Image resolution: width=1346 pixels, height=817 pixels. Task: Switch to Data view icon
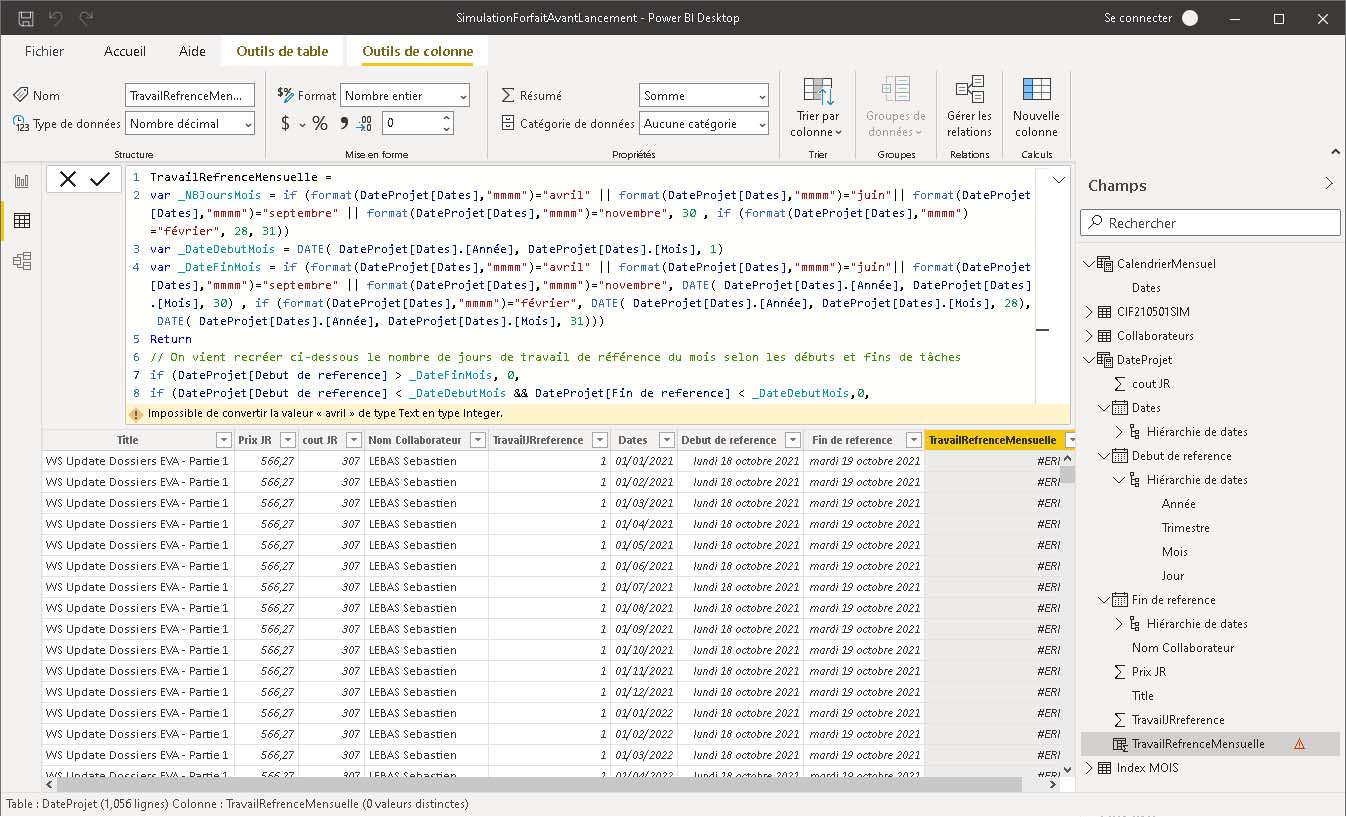tap(21, 221)
